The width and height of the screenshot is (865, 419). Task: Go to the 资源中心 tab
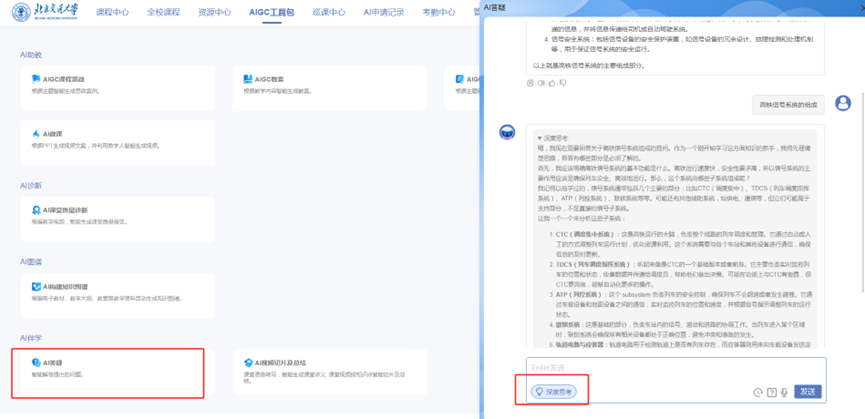[x=214, y=13]
